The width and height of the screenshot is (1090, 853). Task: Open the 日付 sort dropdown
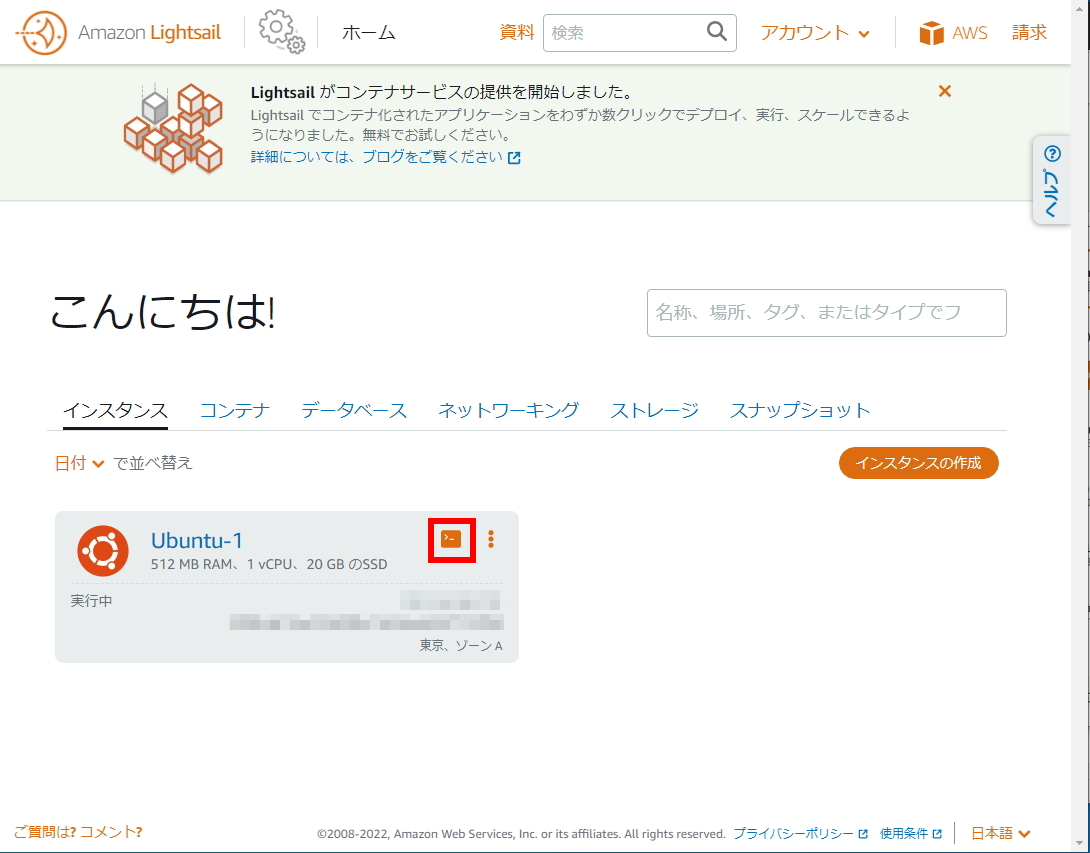(79, 463)
